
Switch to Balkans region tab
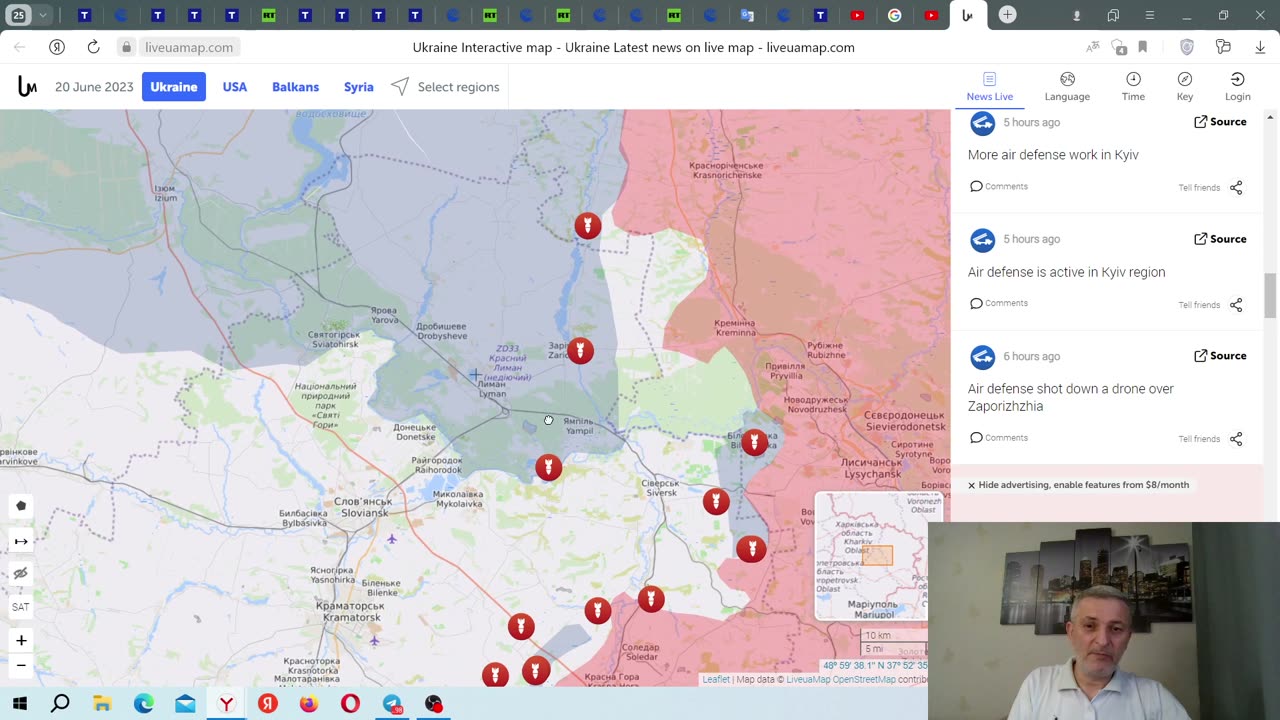295,87
